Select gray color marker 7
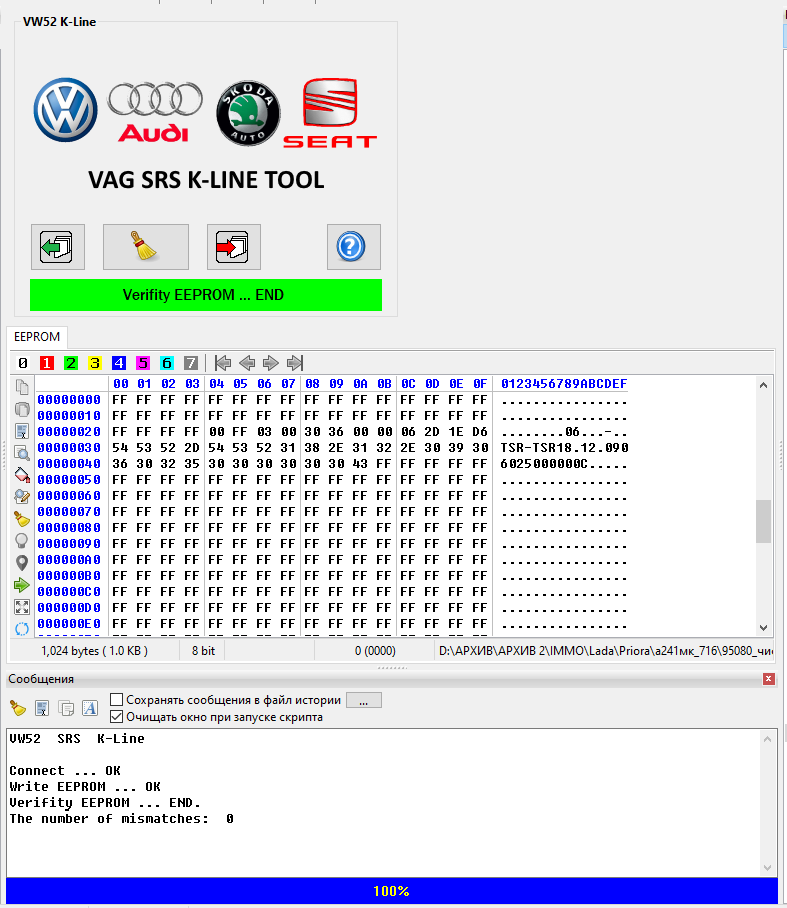The image size is (787, 908). click(191, 363)
